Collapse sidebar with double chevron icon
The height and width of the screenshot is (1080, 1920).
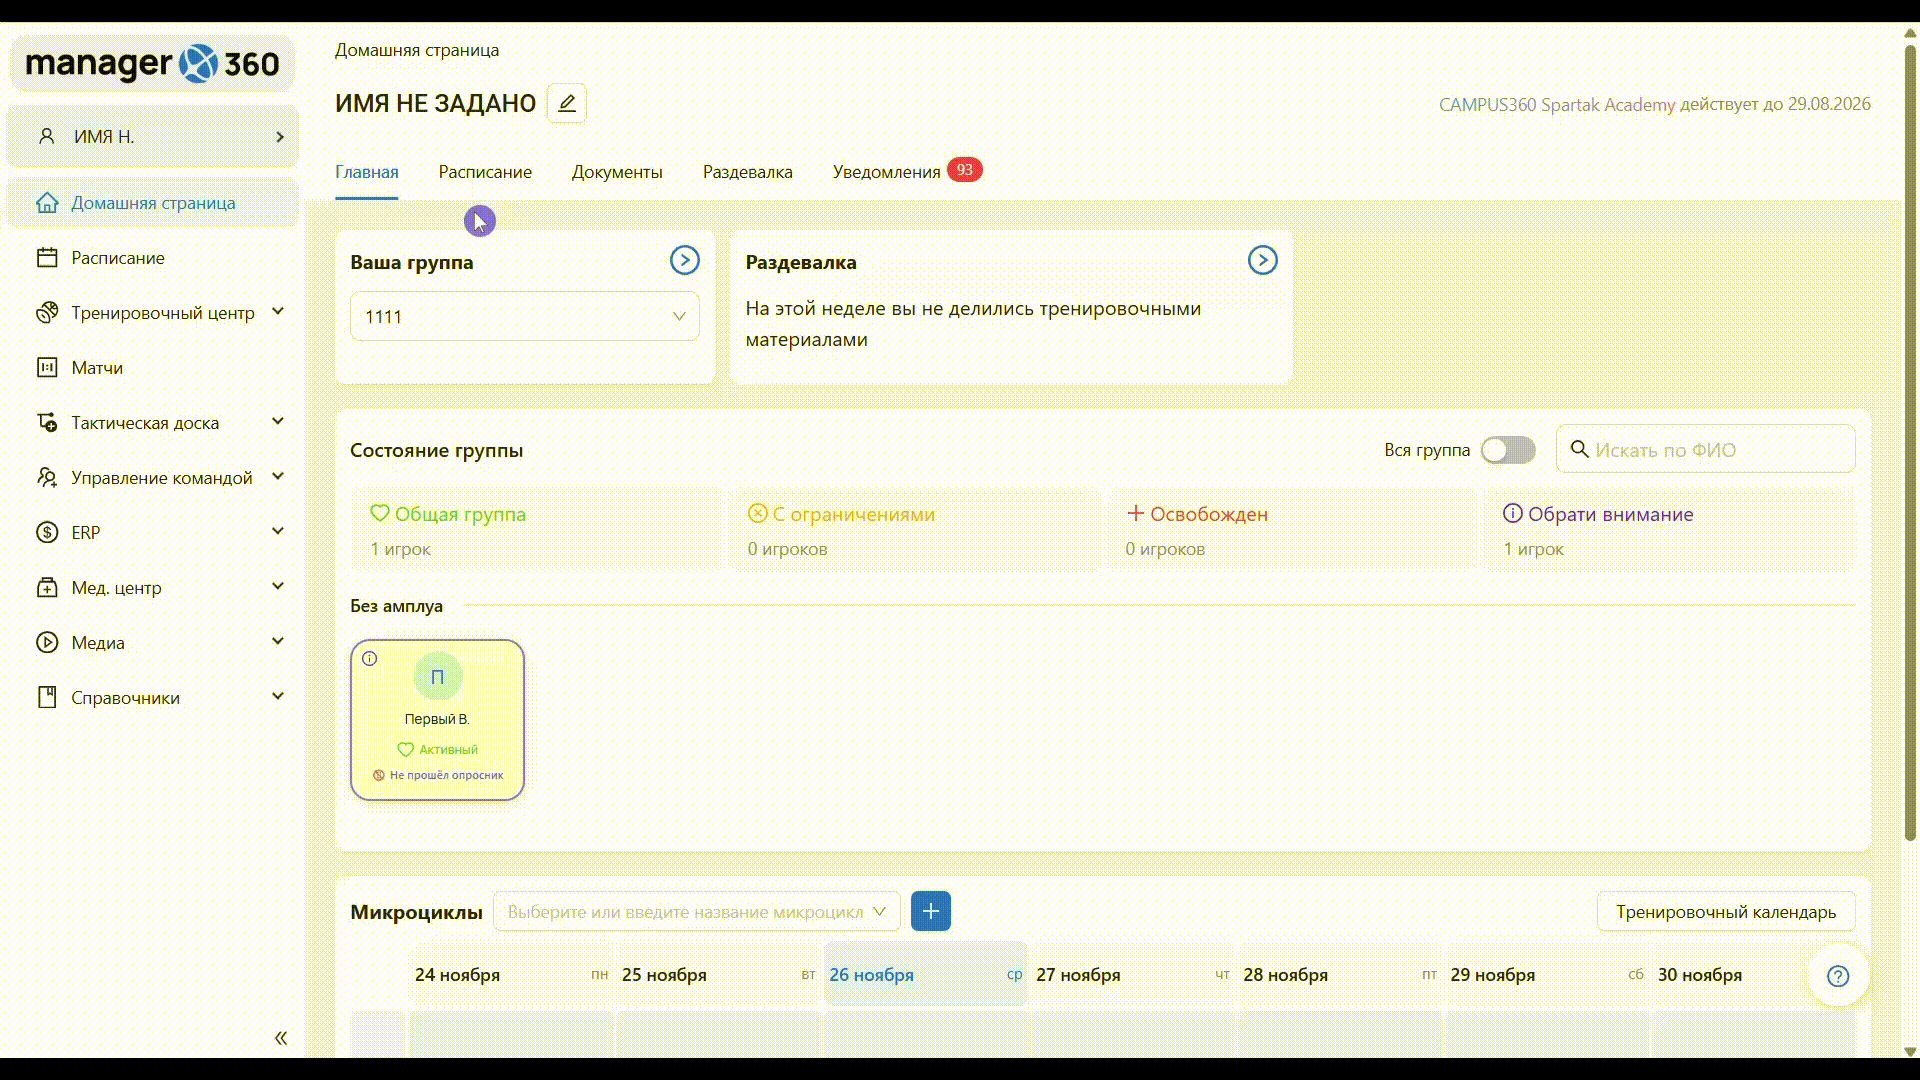281,1038
